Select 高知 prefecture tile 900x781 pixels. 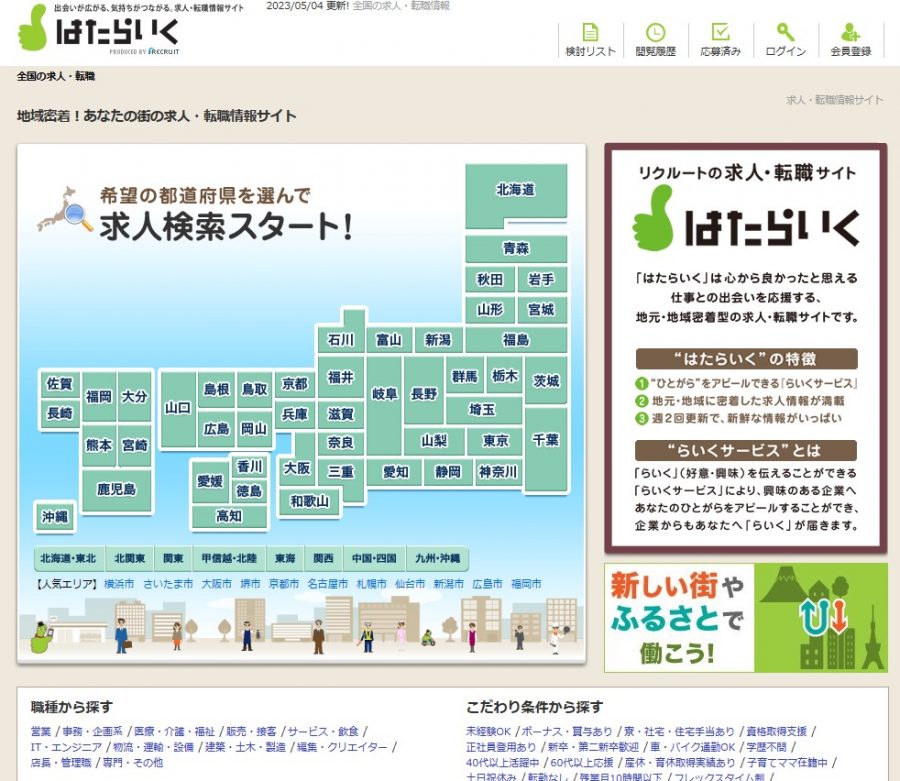coord(228,516)
